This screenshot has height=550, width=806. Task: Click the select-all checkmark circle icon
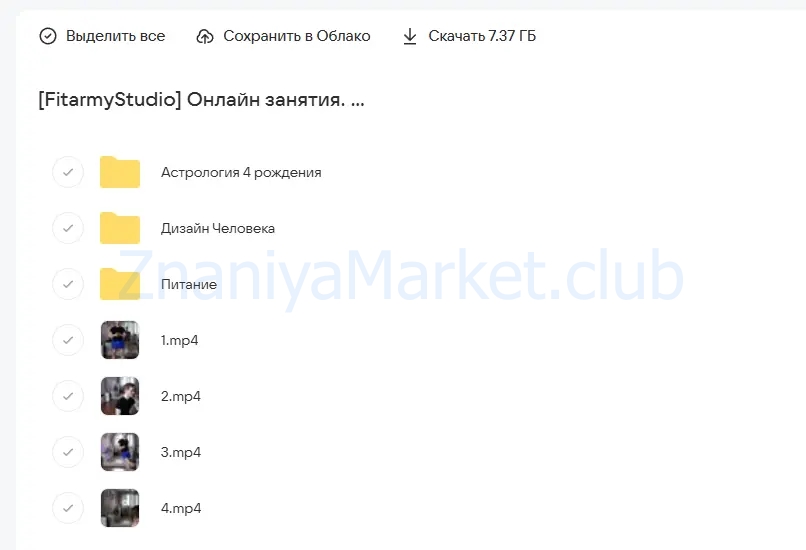(x=48, y=36)
